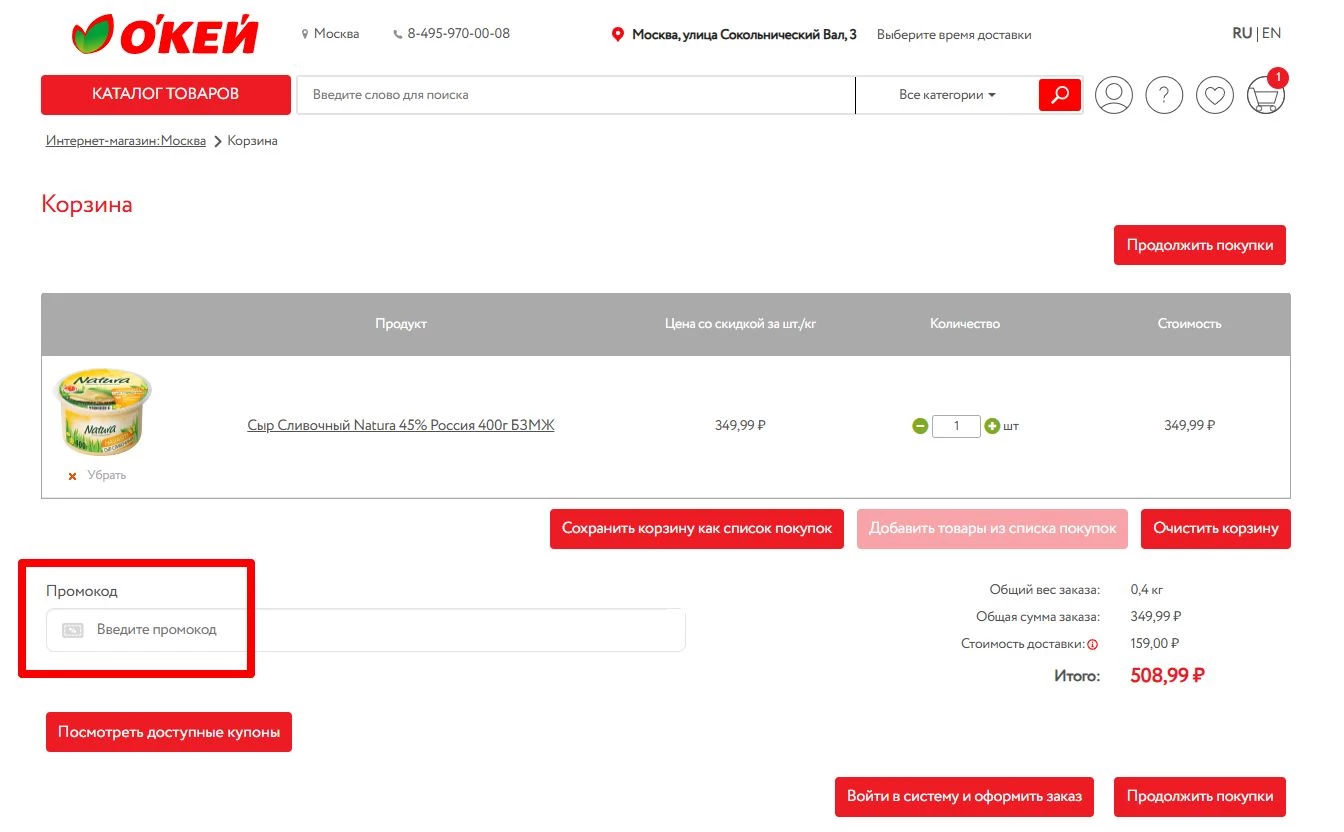Click the O'KEY logo
This screenshot has width=1344, height=832.
(165, 35)
